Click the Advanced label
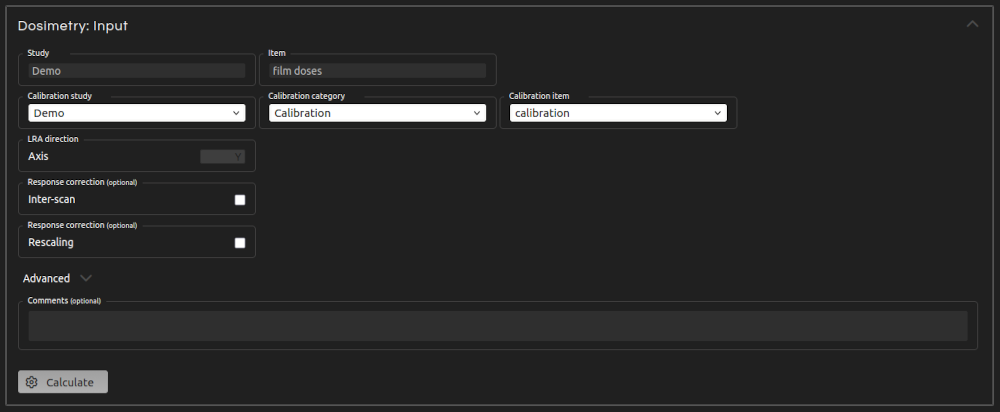Image resolution: width=1000 pixels, height=412 pixels. click(47, 278)
